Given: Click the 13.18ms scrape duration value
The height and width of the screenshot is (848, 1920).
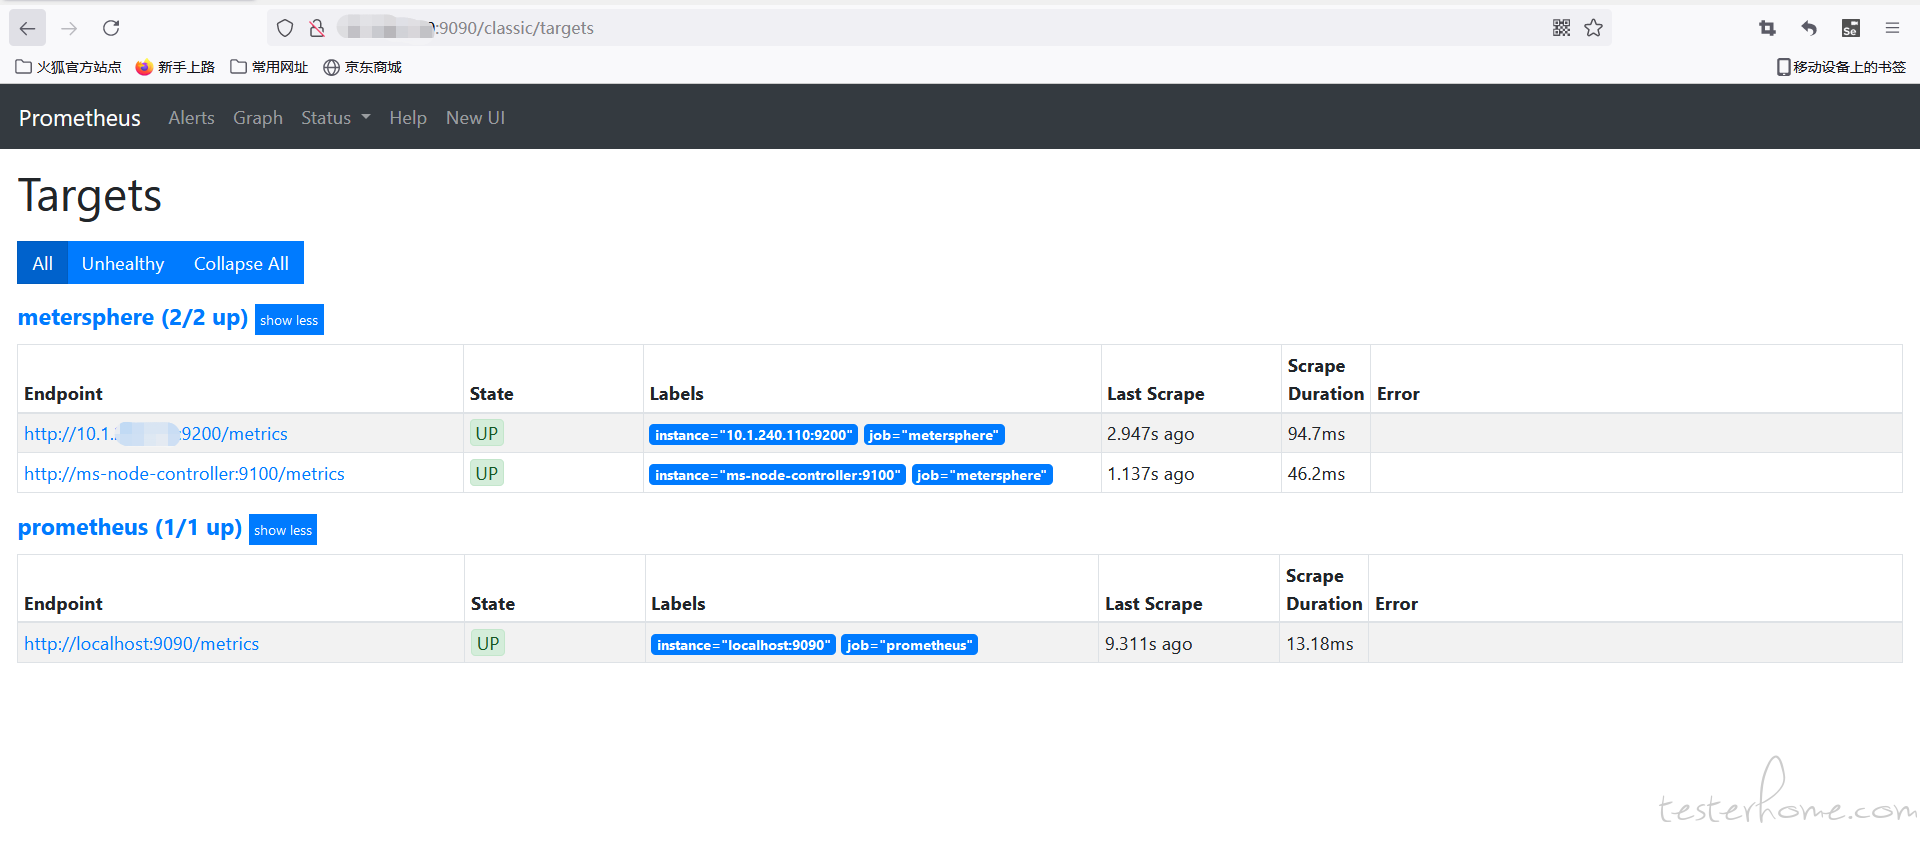Looking at the screenshot, I should pos(1320,644).
